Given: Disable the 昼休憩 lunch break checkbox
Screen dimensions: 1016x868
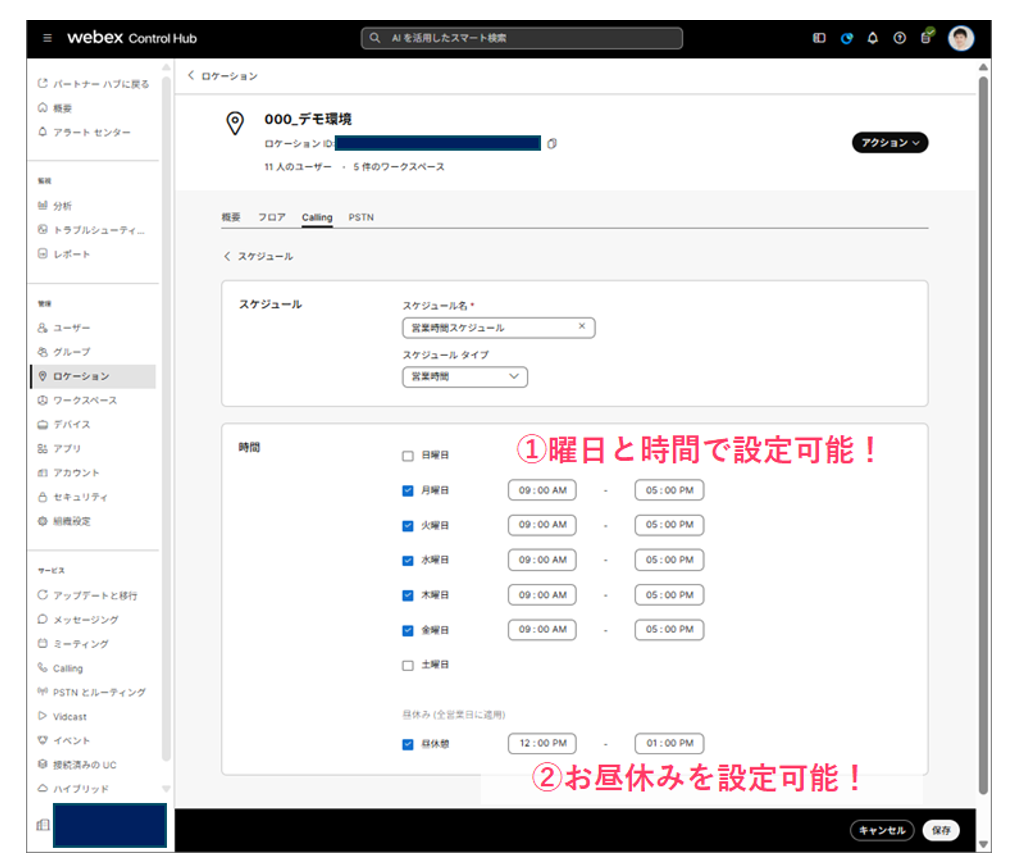Looking at the screenshot, I should pyautogui.click(x=407, y=744).
